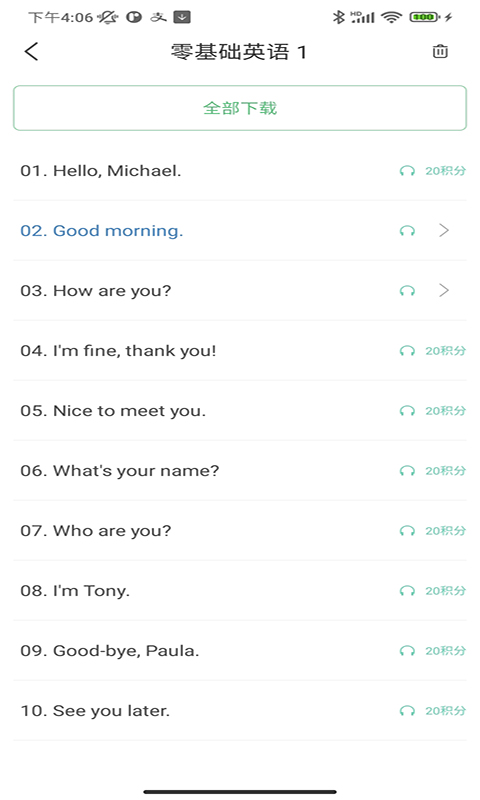Tap headphone icon for What's your name?
Screen dimensions: 480x800
click(407, 471)
